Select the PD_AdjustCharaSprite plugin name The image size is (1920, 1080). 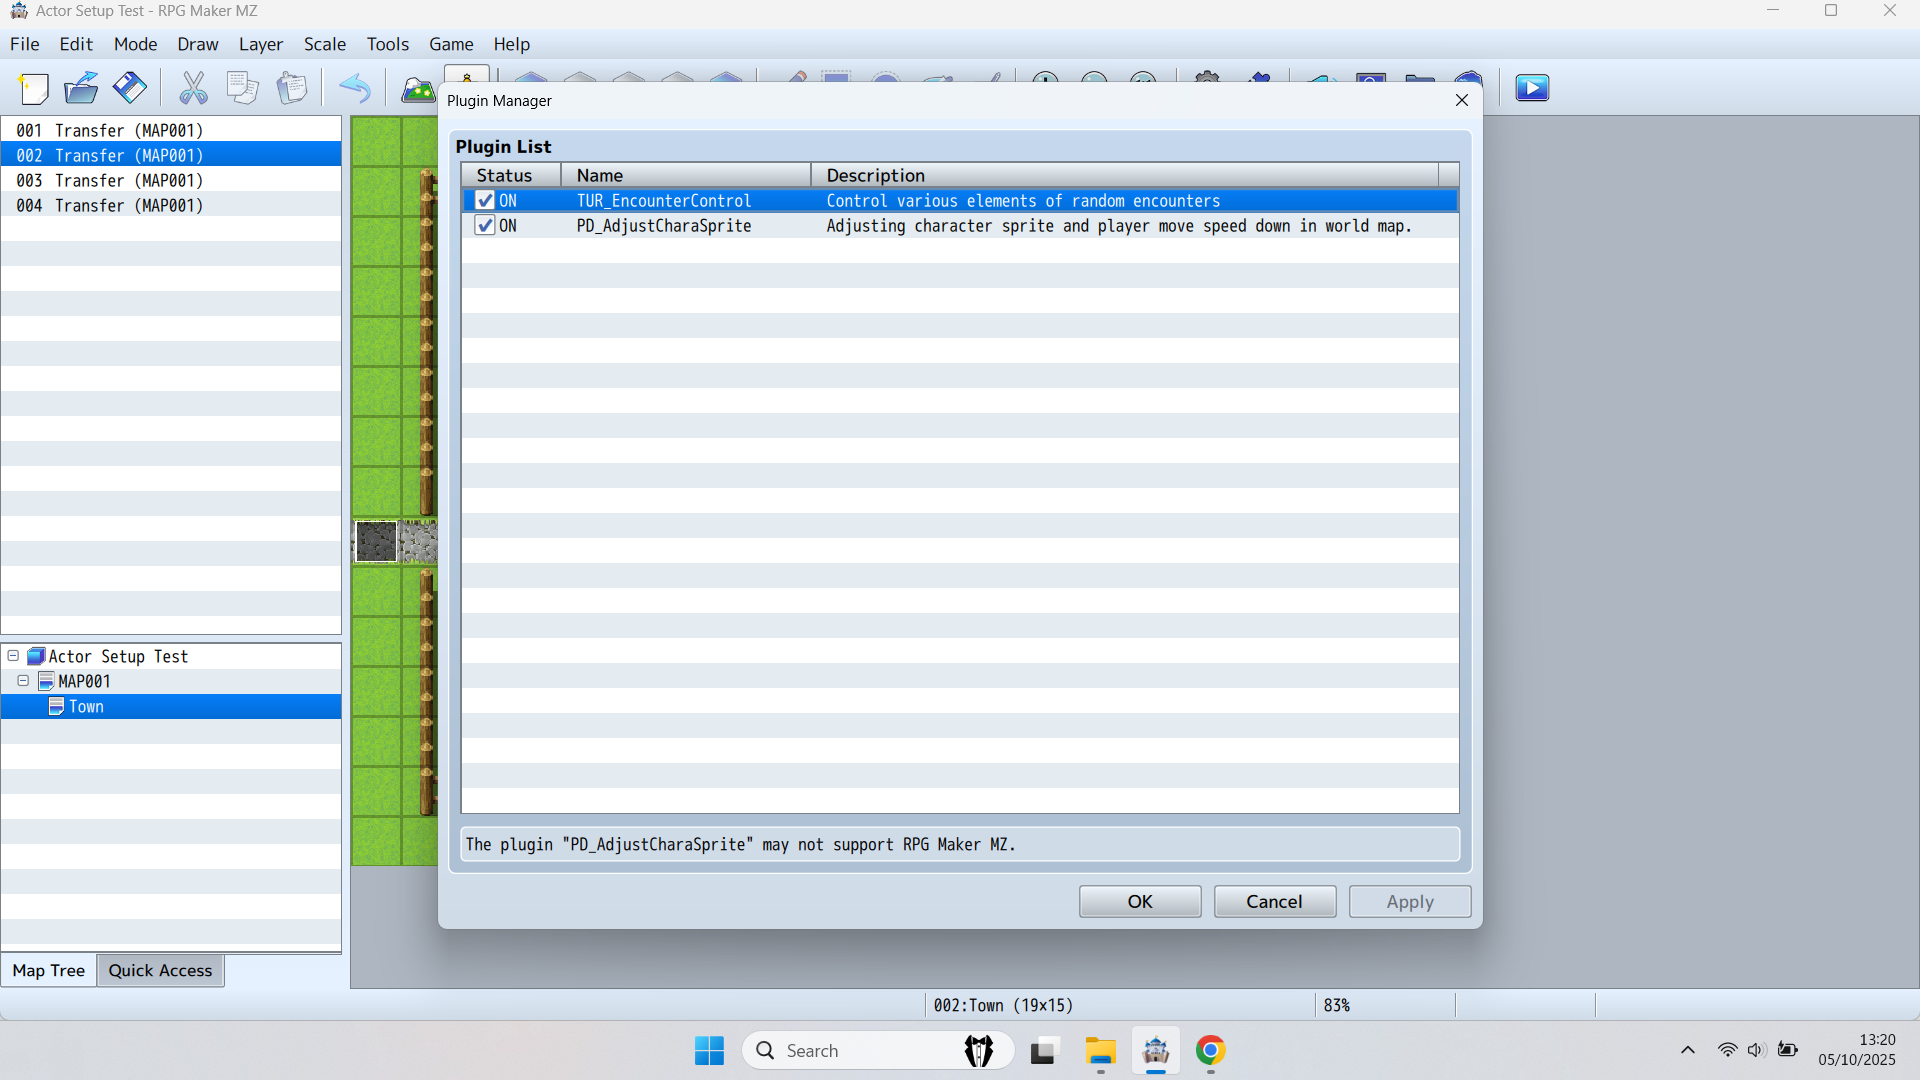pyautogui.click(x=664, y=226)
